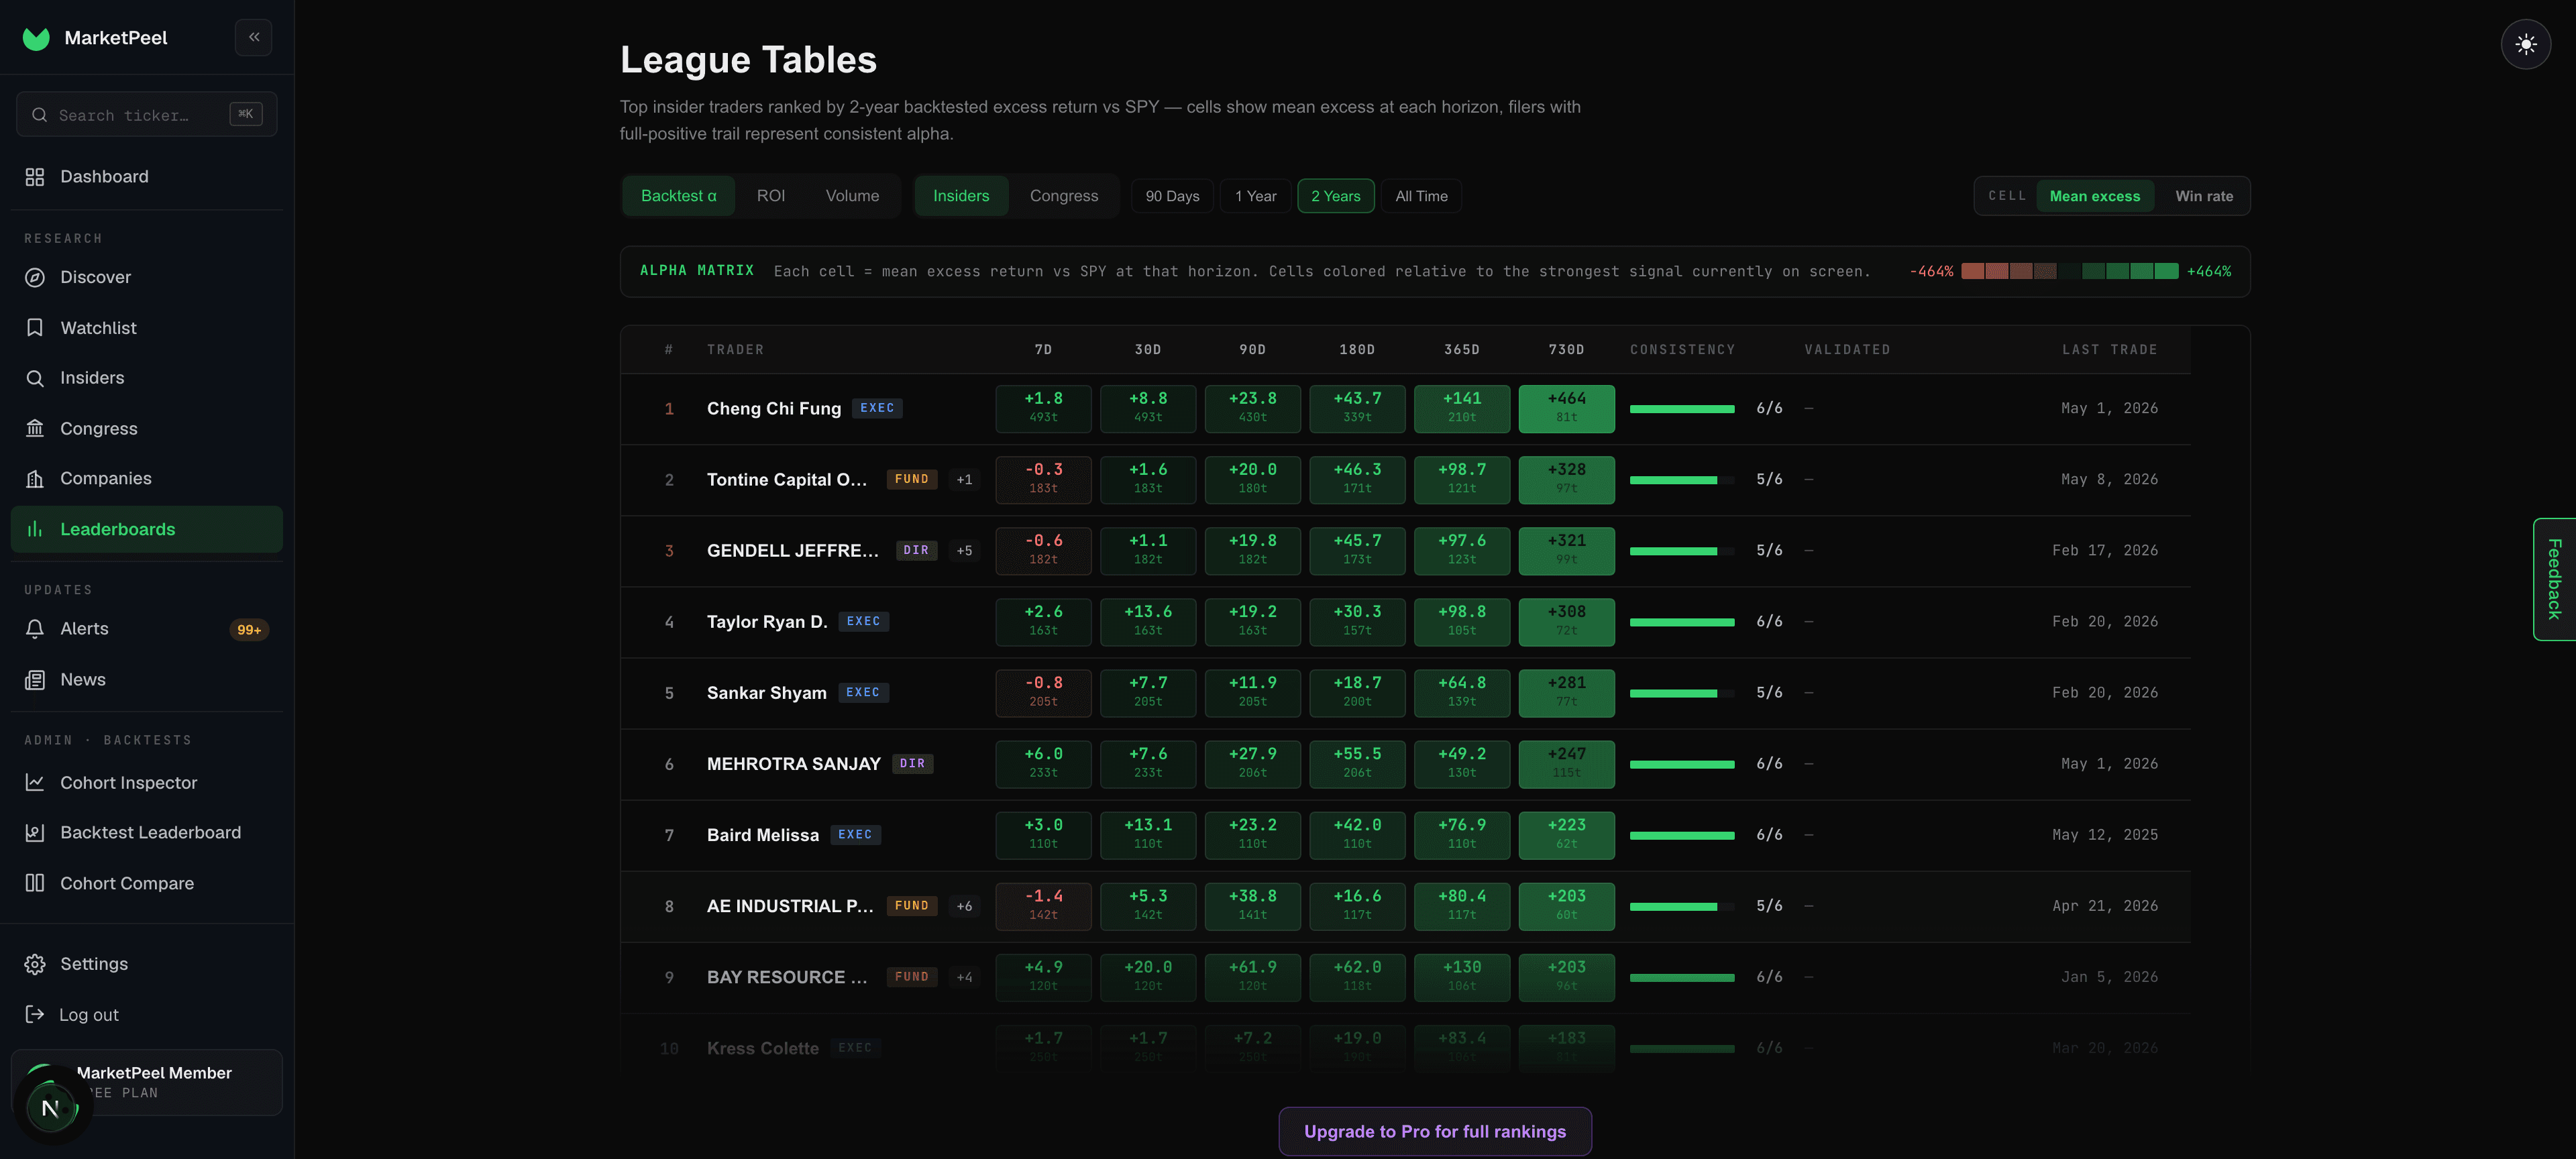Click the search magnifier icon in the sidebar
2576x1159 pixels.
pyautogui.click(x=39, y=115)
